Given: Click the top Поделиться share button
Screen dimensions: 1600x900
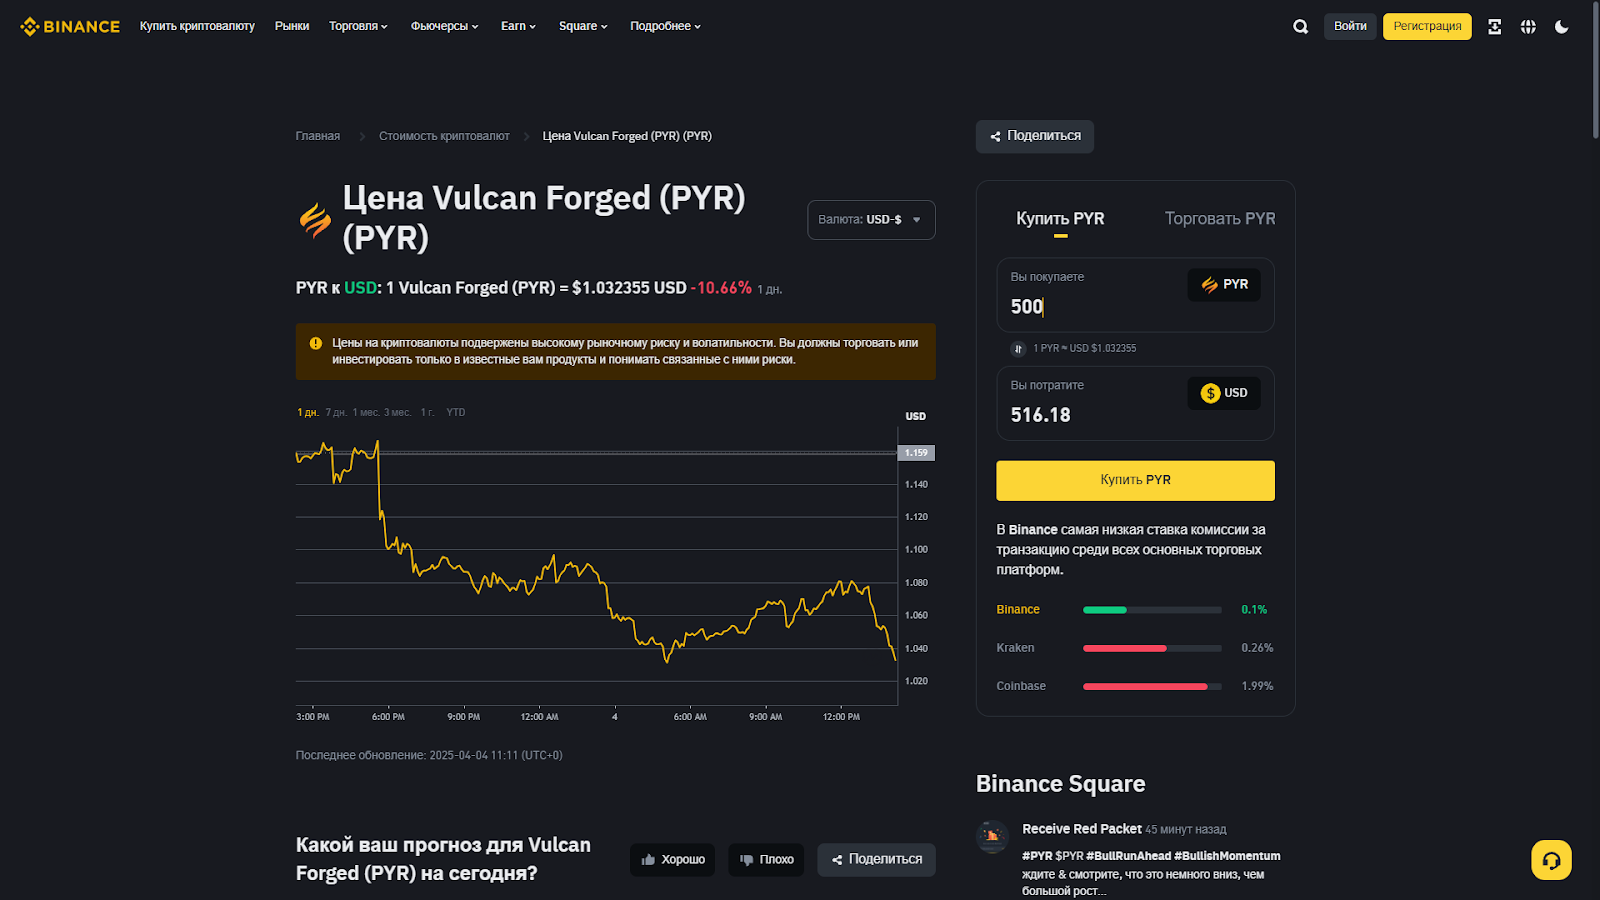Looking at the screenshot, I should [1034, 137].
